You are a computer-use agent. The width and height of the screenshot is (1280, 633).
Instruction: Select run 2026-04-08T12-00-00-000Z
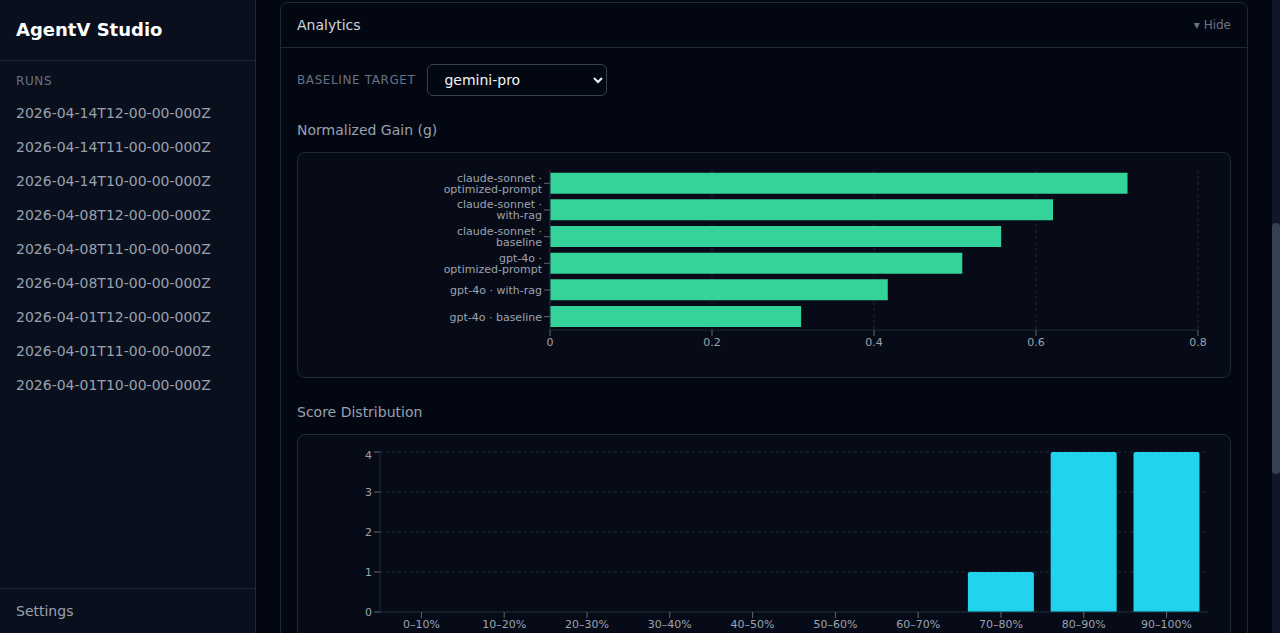pos(113,215)
